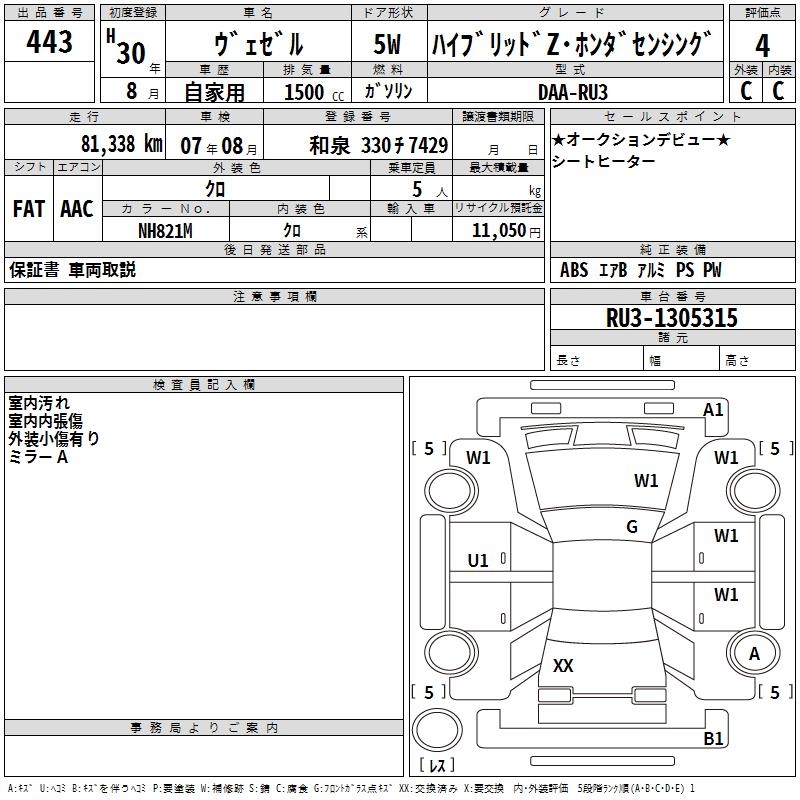The width and height of the screenshot is (800, 800).
Task: Click the model code DAA-RU3
Action: point(573,92)
